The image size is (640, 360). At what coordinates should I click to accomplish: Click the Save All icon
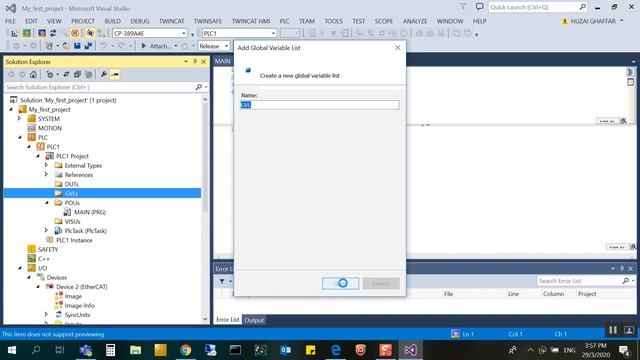(x=88, y=46)
